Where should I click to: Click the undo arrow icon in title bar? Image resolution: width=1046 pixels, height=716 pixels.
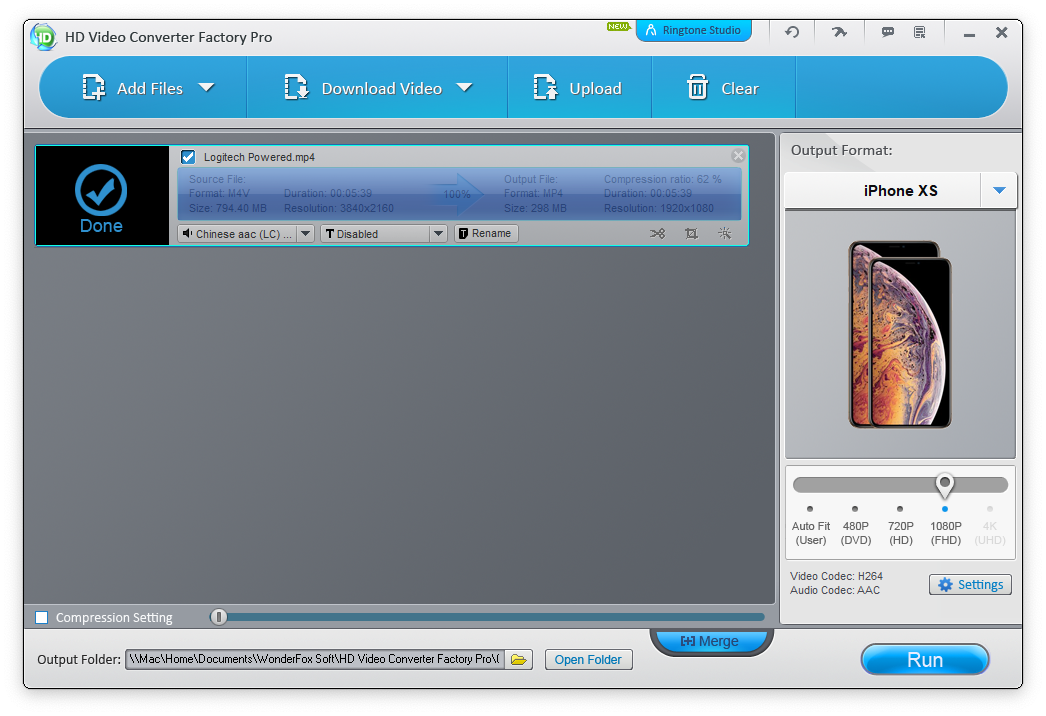(792, 32)
